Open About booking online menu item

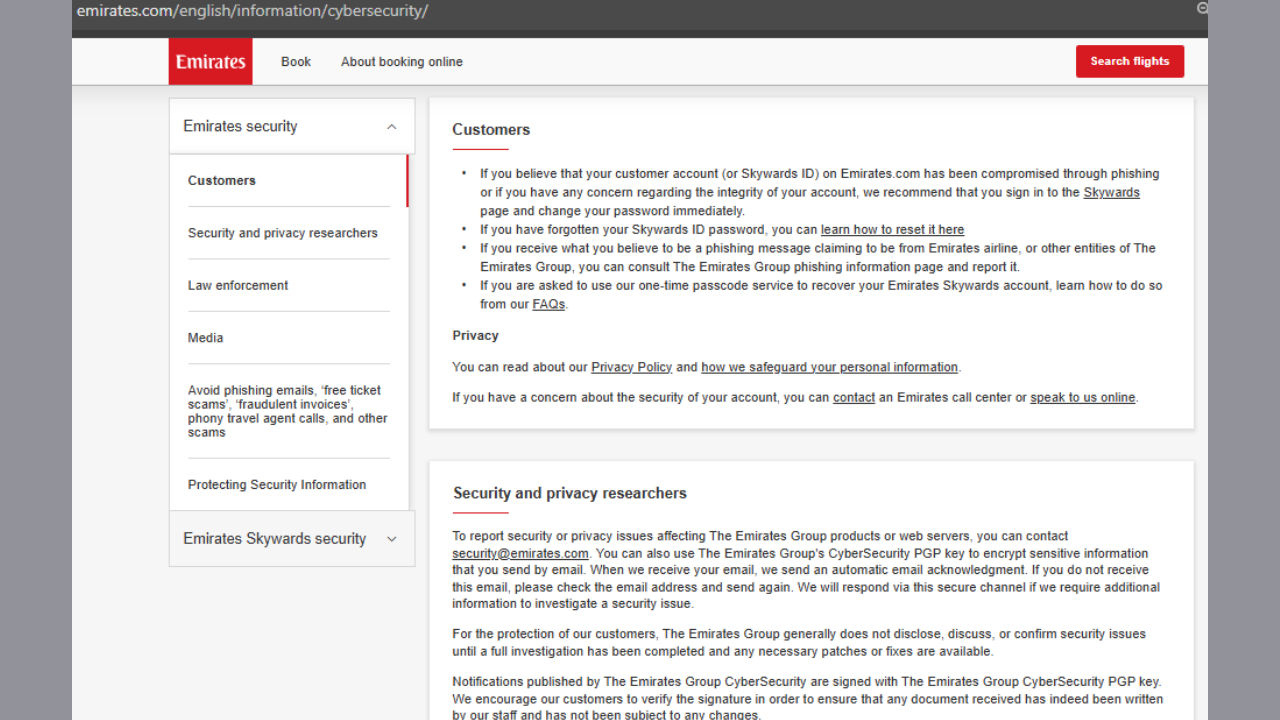pos(401,62)
